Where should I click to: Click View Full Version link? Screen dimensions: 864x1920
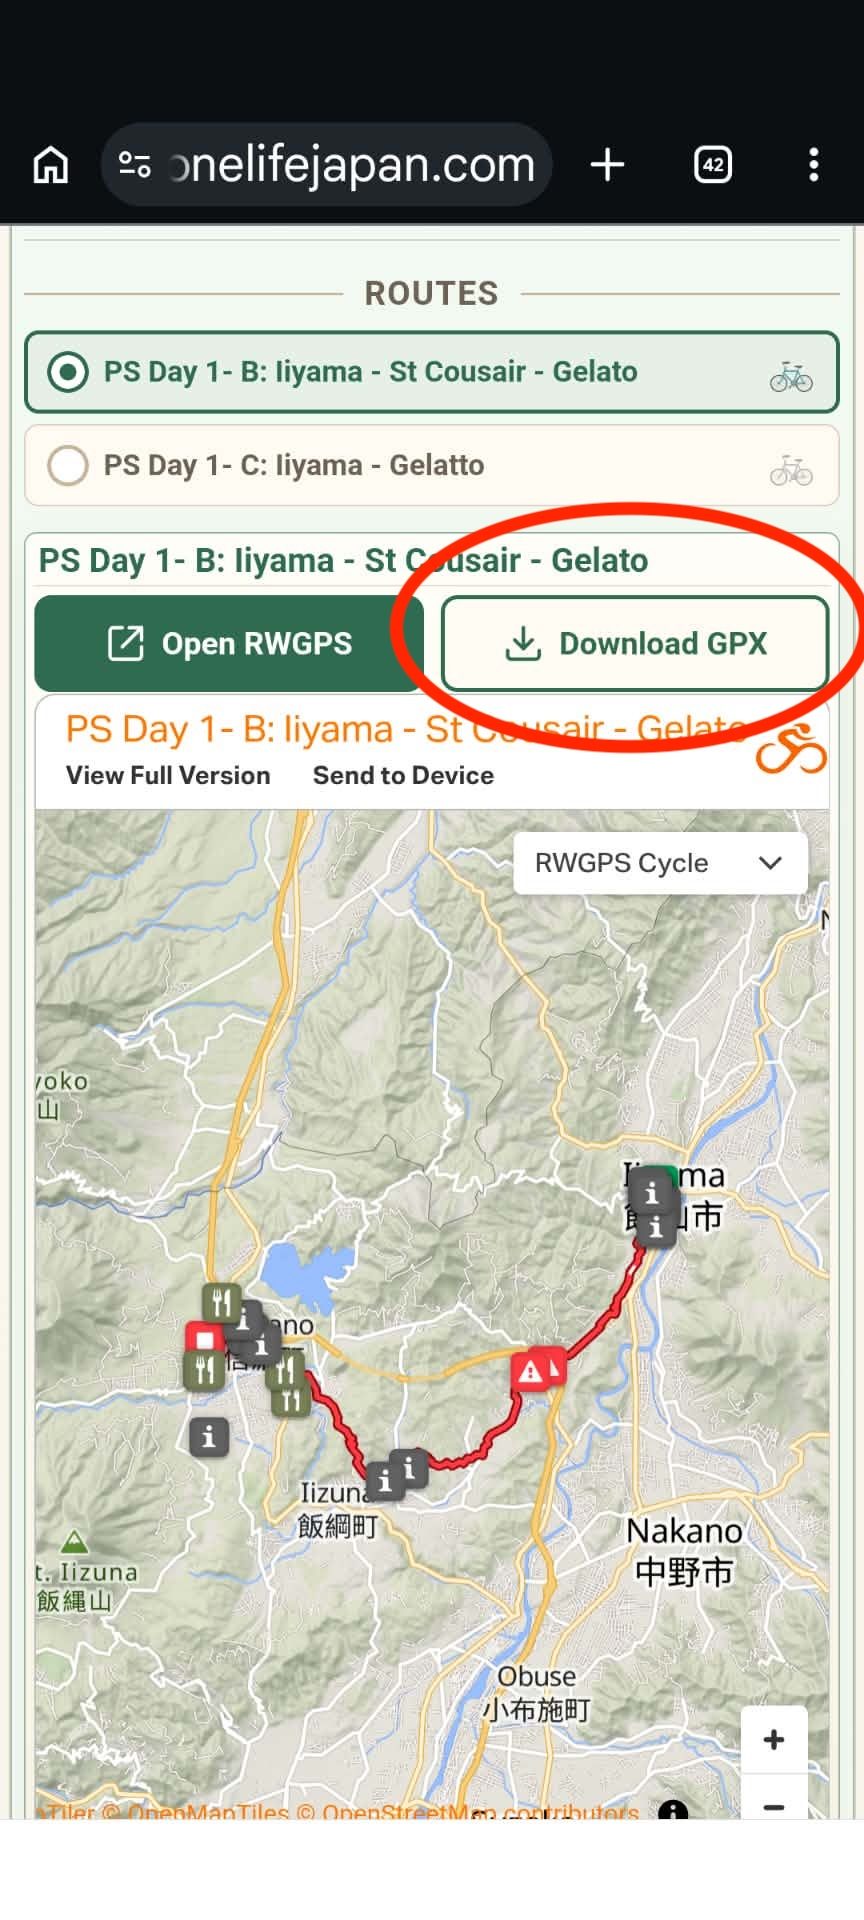168,776
